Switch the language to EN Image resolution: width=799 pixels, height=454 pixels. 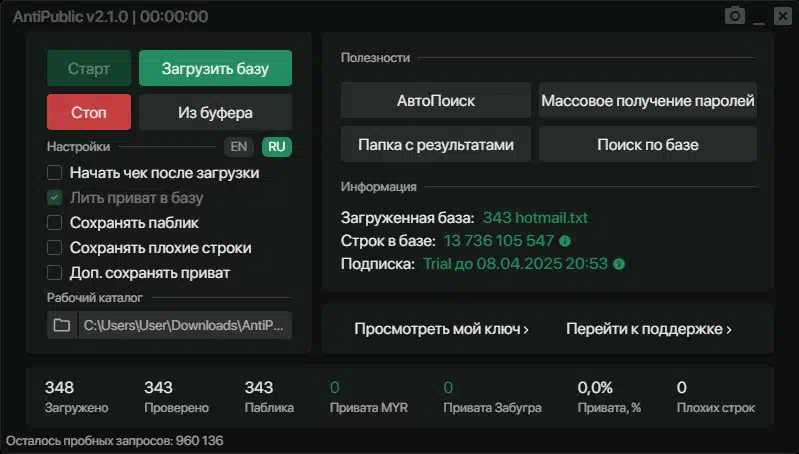tap(238, 147)
